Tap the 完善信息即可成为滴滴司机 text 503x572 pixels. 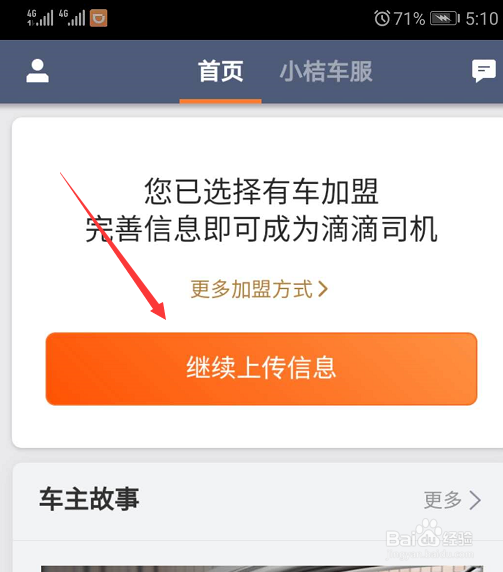point(261,229)
